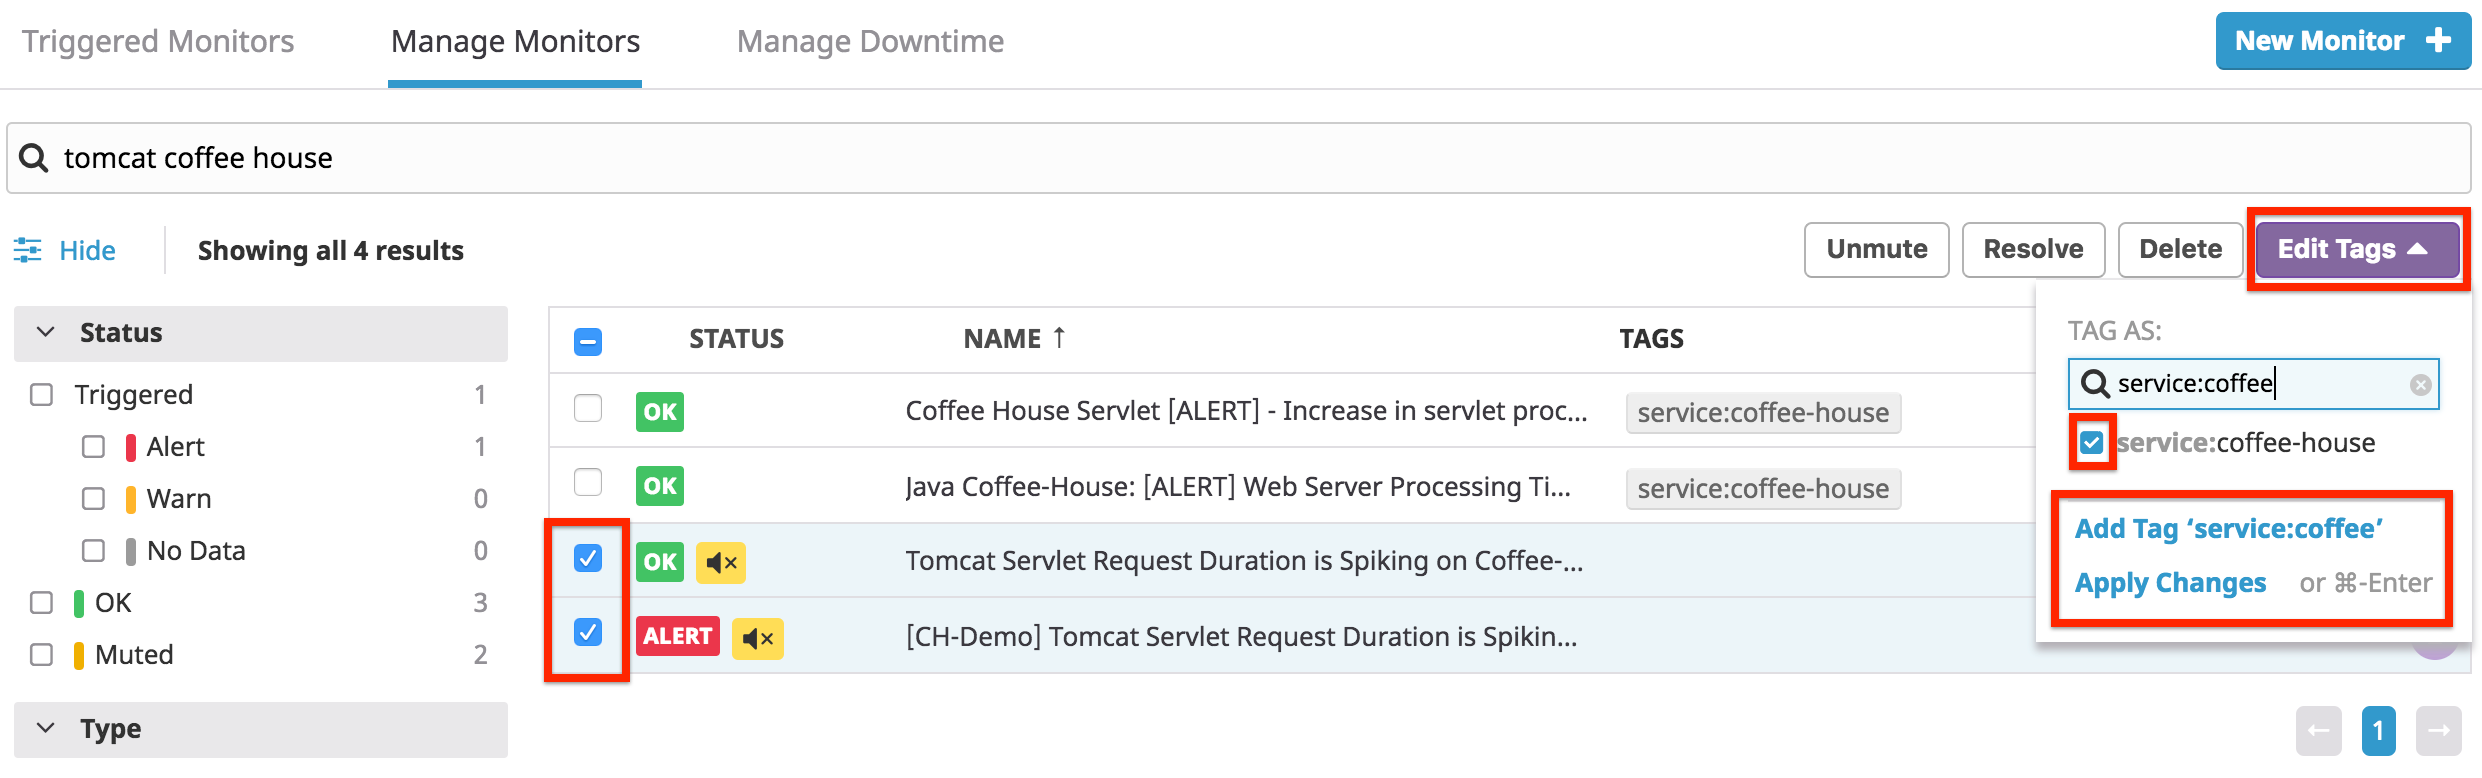This screenshot has height=778, width=2482.
Task: Click the sort arrow beside NAME column
Action: [1059, 338]
